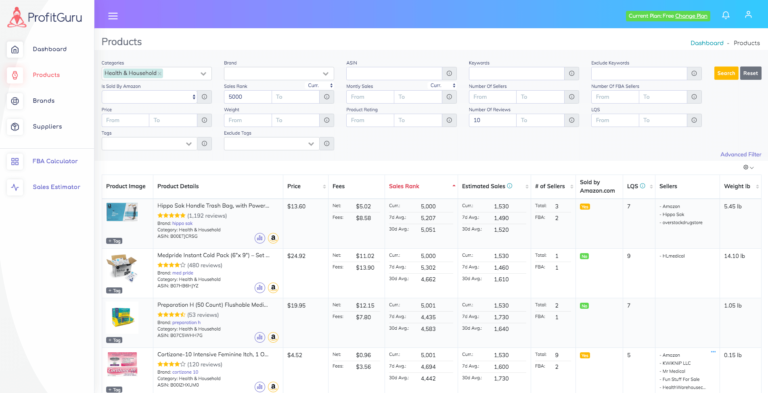Open Amazon icon for Medpride Cold Pack
This screenshot has width=768, height=393.
(x=273, y=288)
